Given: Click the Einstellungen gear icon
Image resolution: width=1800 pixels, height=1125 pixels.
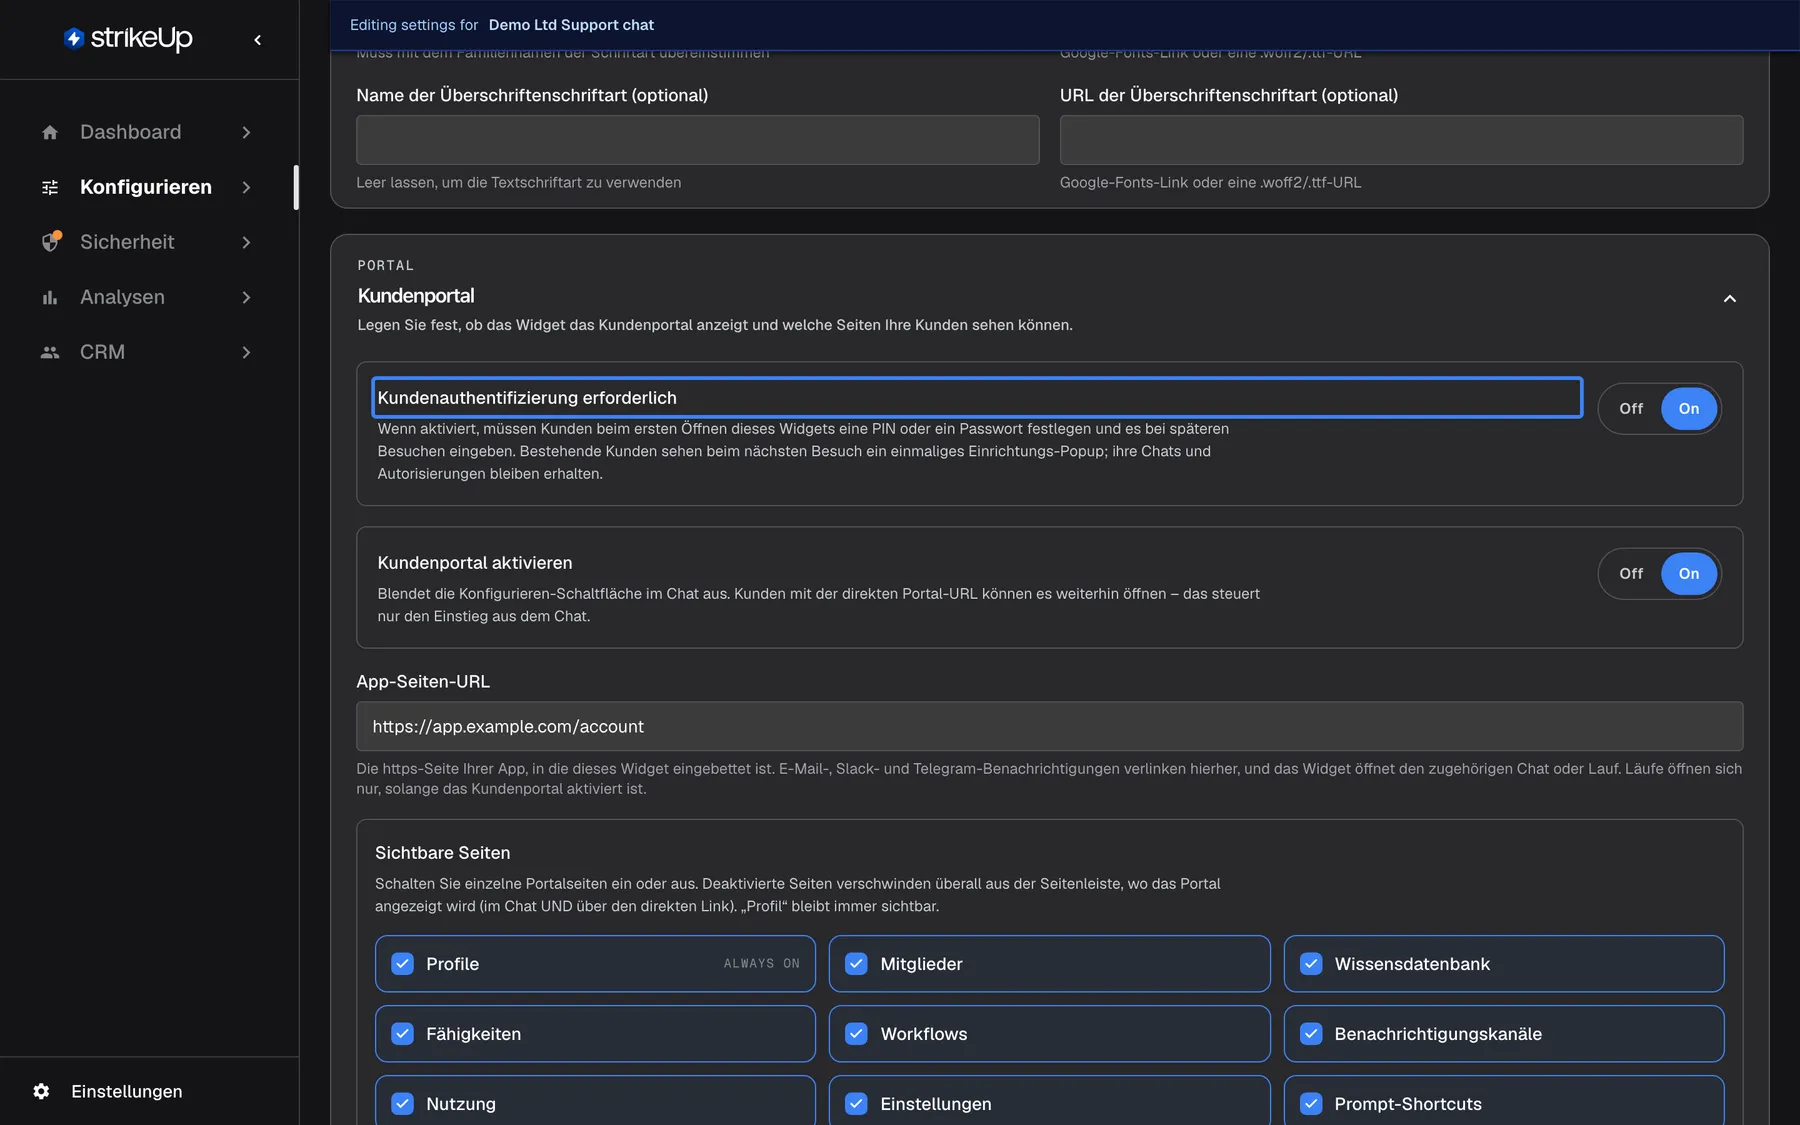Looking at the screenshot, I should 41,1091.
